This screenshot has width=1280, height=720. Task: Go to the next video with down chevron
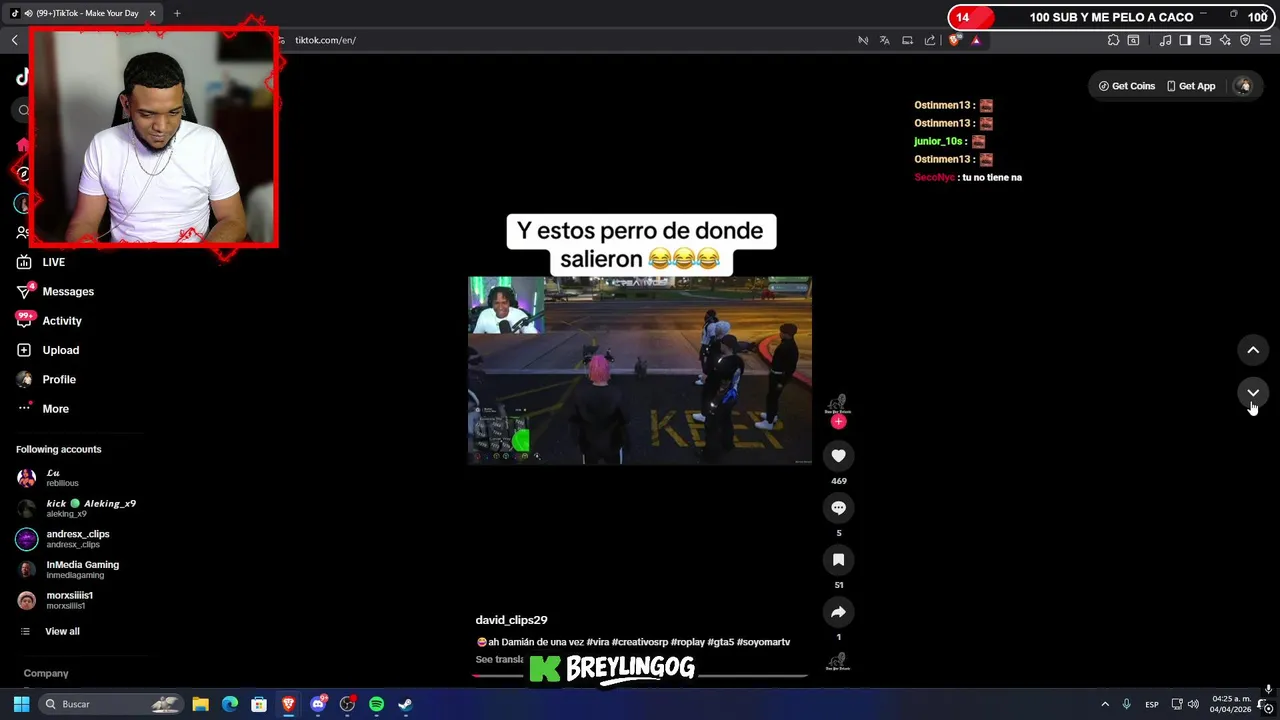coord(1253,393)
